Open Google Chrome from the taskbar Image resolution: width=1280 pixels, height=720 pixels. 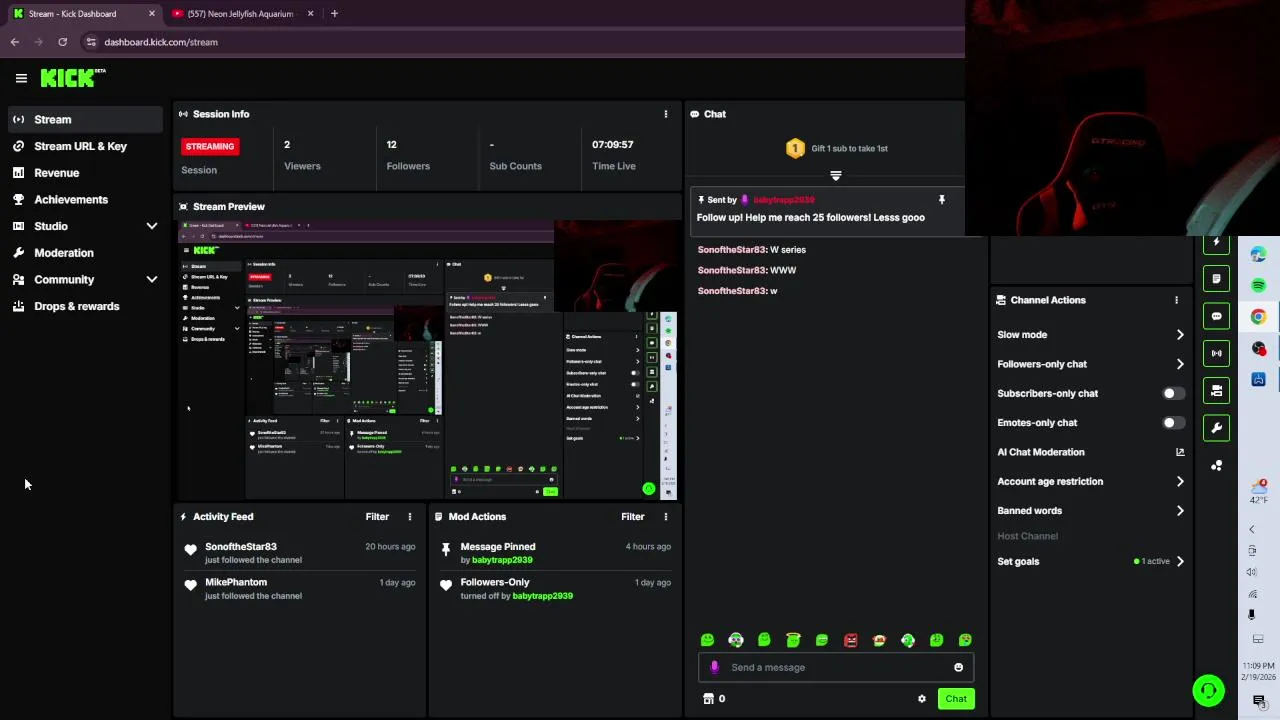pyautogui.click(x=1258, y=317)
